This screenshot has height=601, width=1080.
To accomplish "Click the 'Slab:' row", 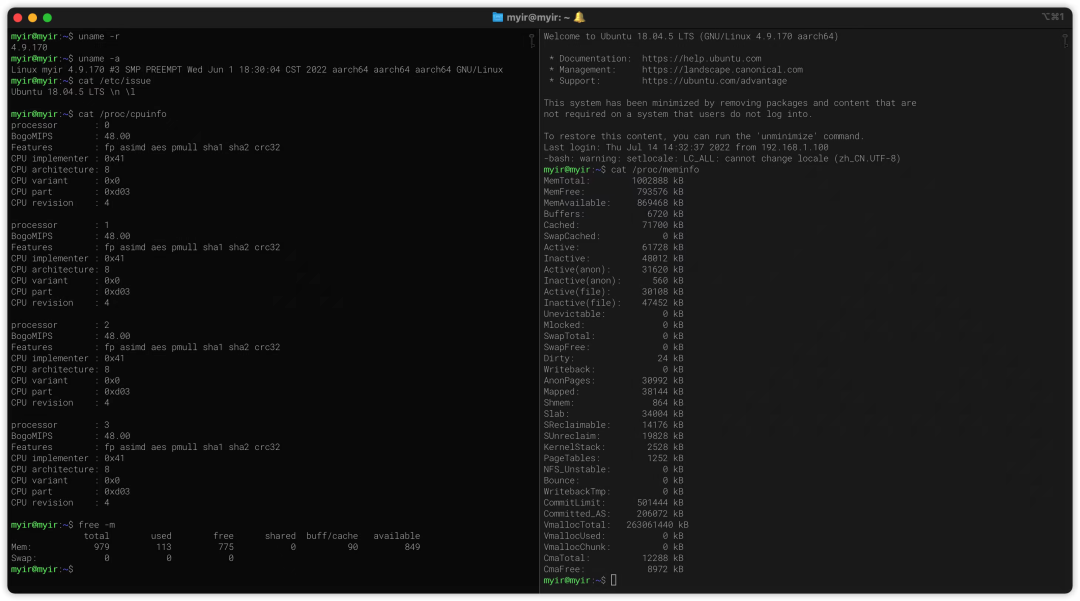I will tap(613, 414).
